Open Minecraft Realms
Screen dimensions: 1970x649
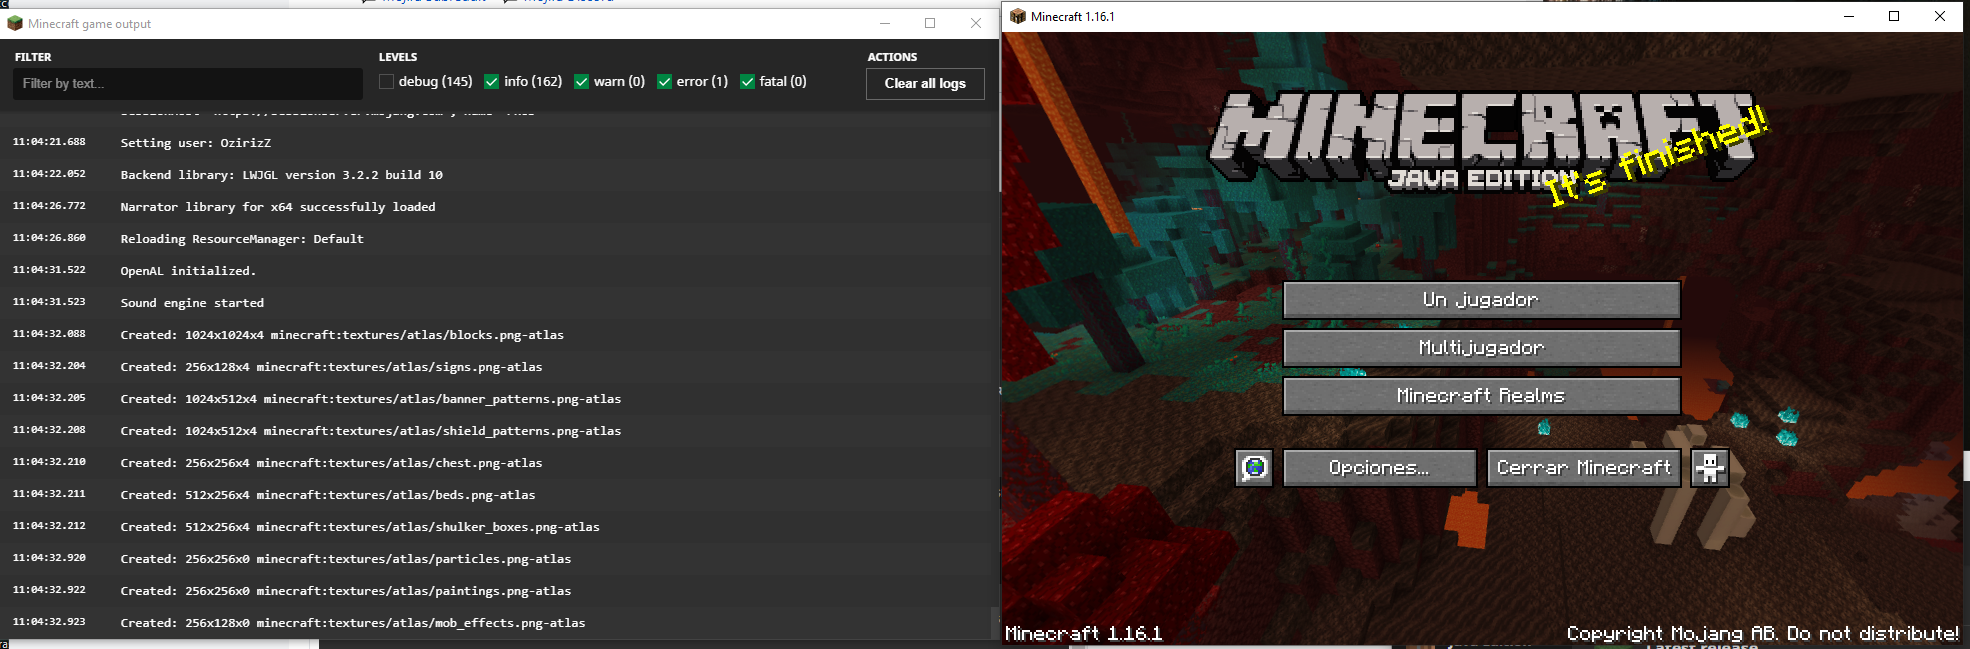(1481, 395)
